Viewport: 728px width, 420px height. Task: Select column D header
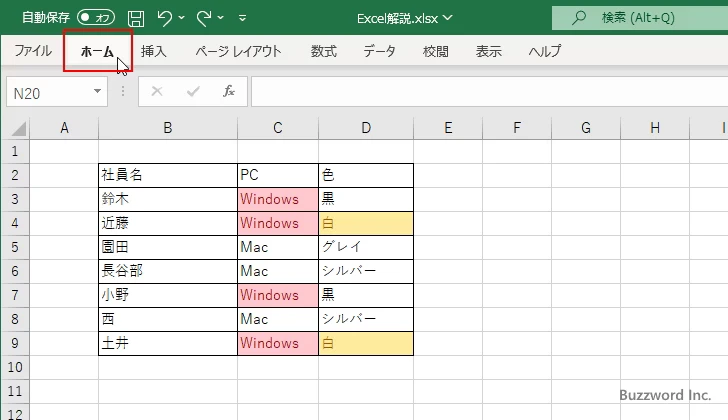pos(366,128)
